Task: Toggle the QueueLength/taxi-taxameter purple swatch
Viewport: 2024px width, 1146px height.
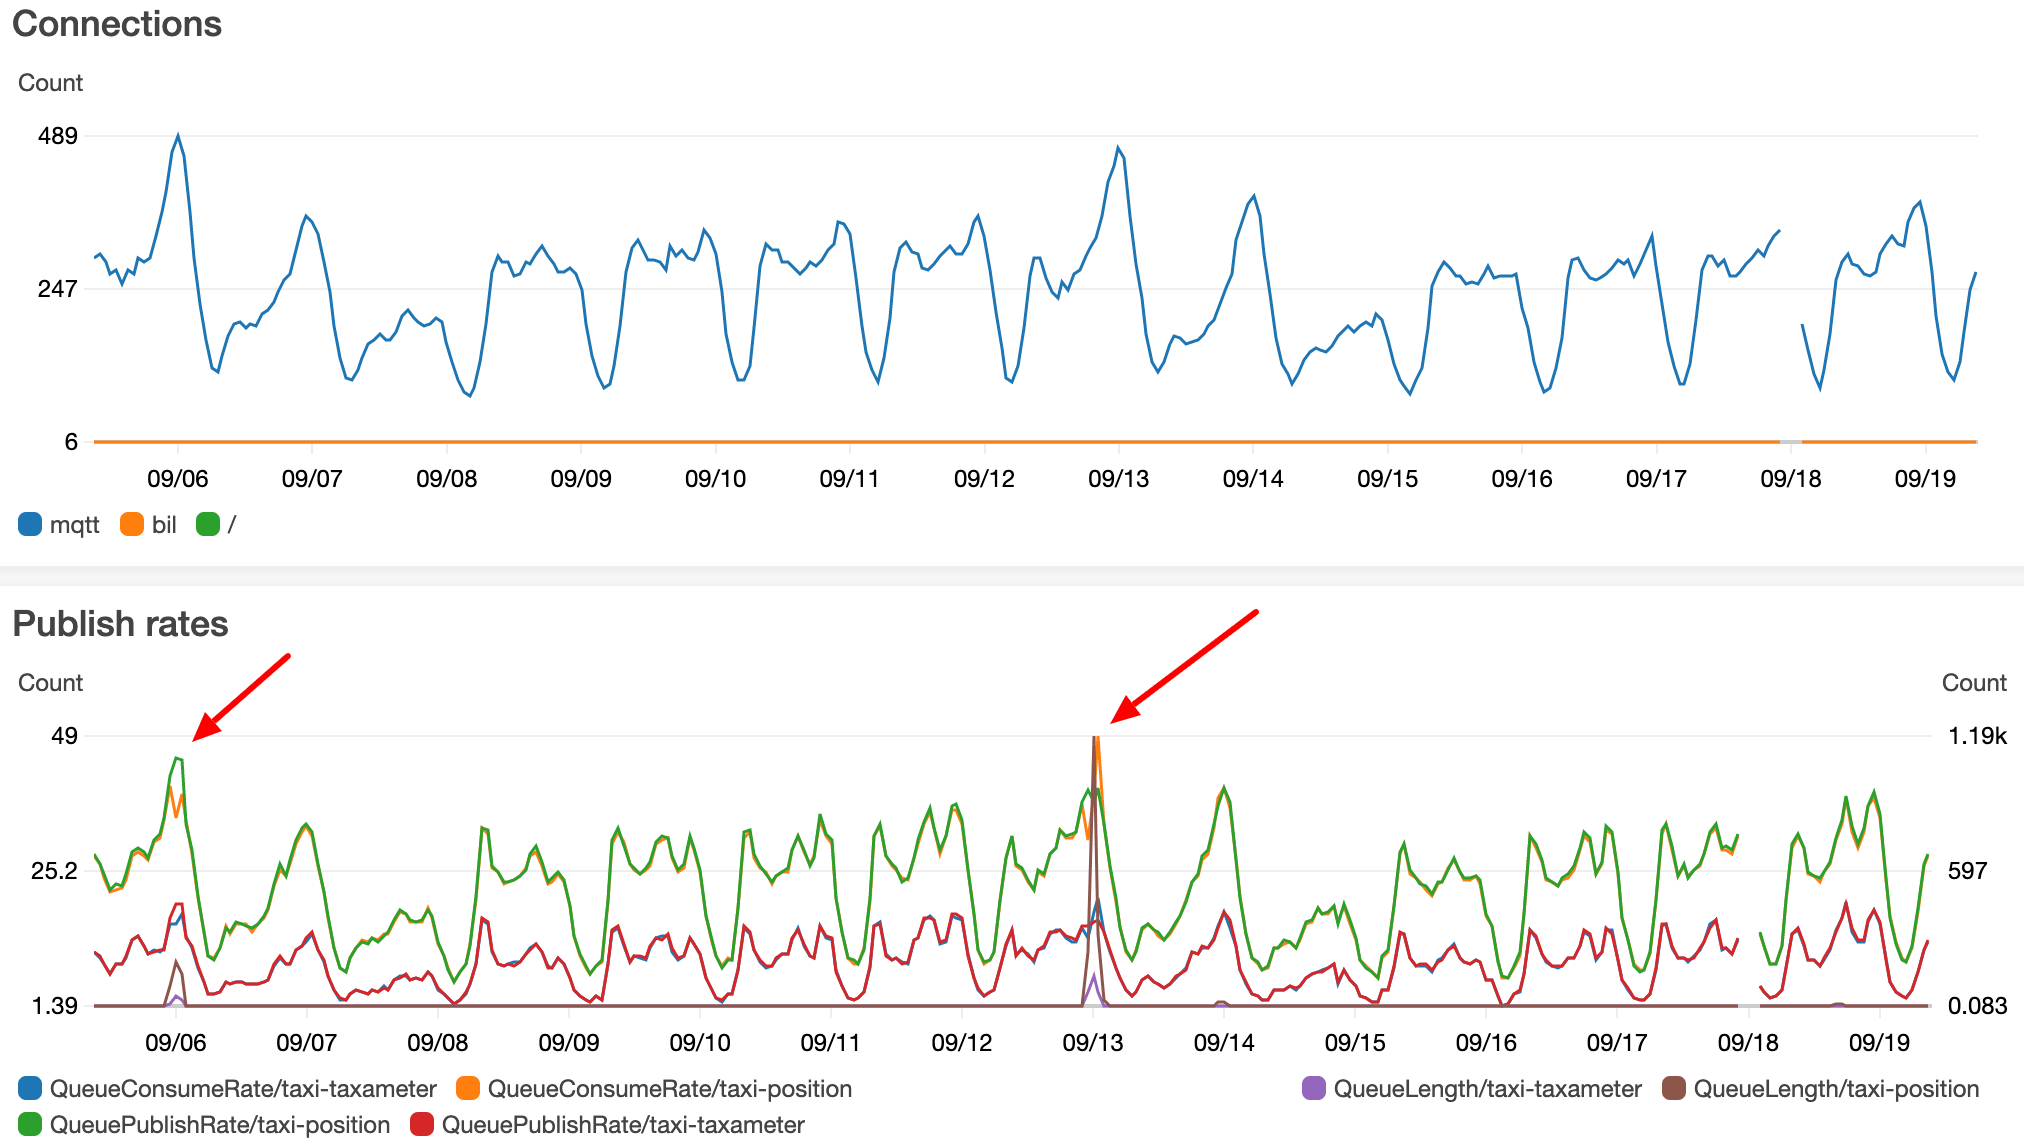Action: 1314,1088
